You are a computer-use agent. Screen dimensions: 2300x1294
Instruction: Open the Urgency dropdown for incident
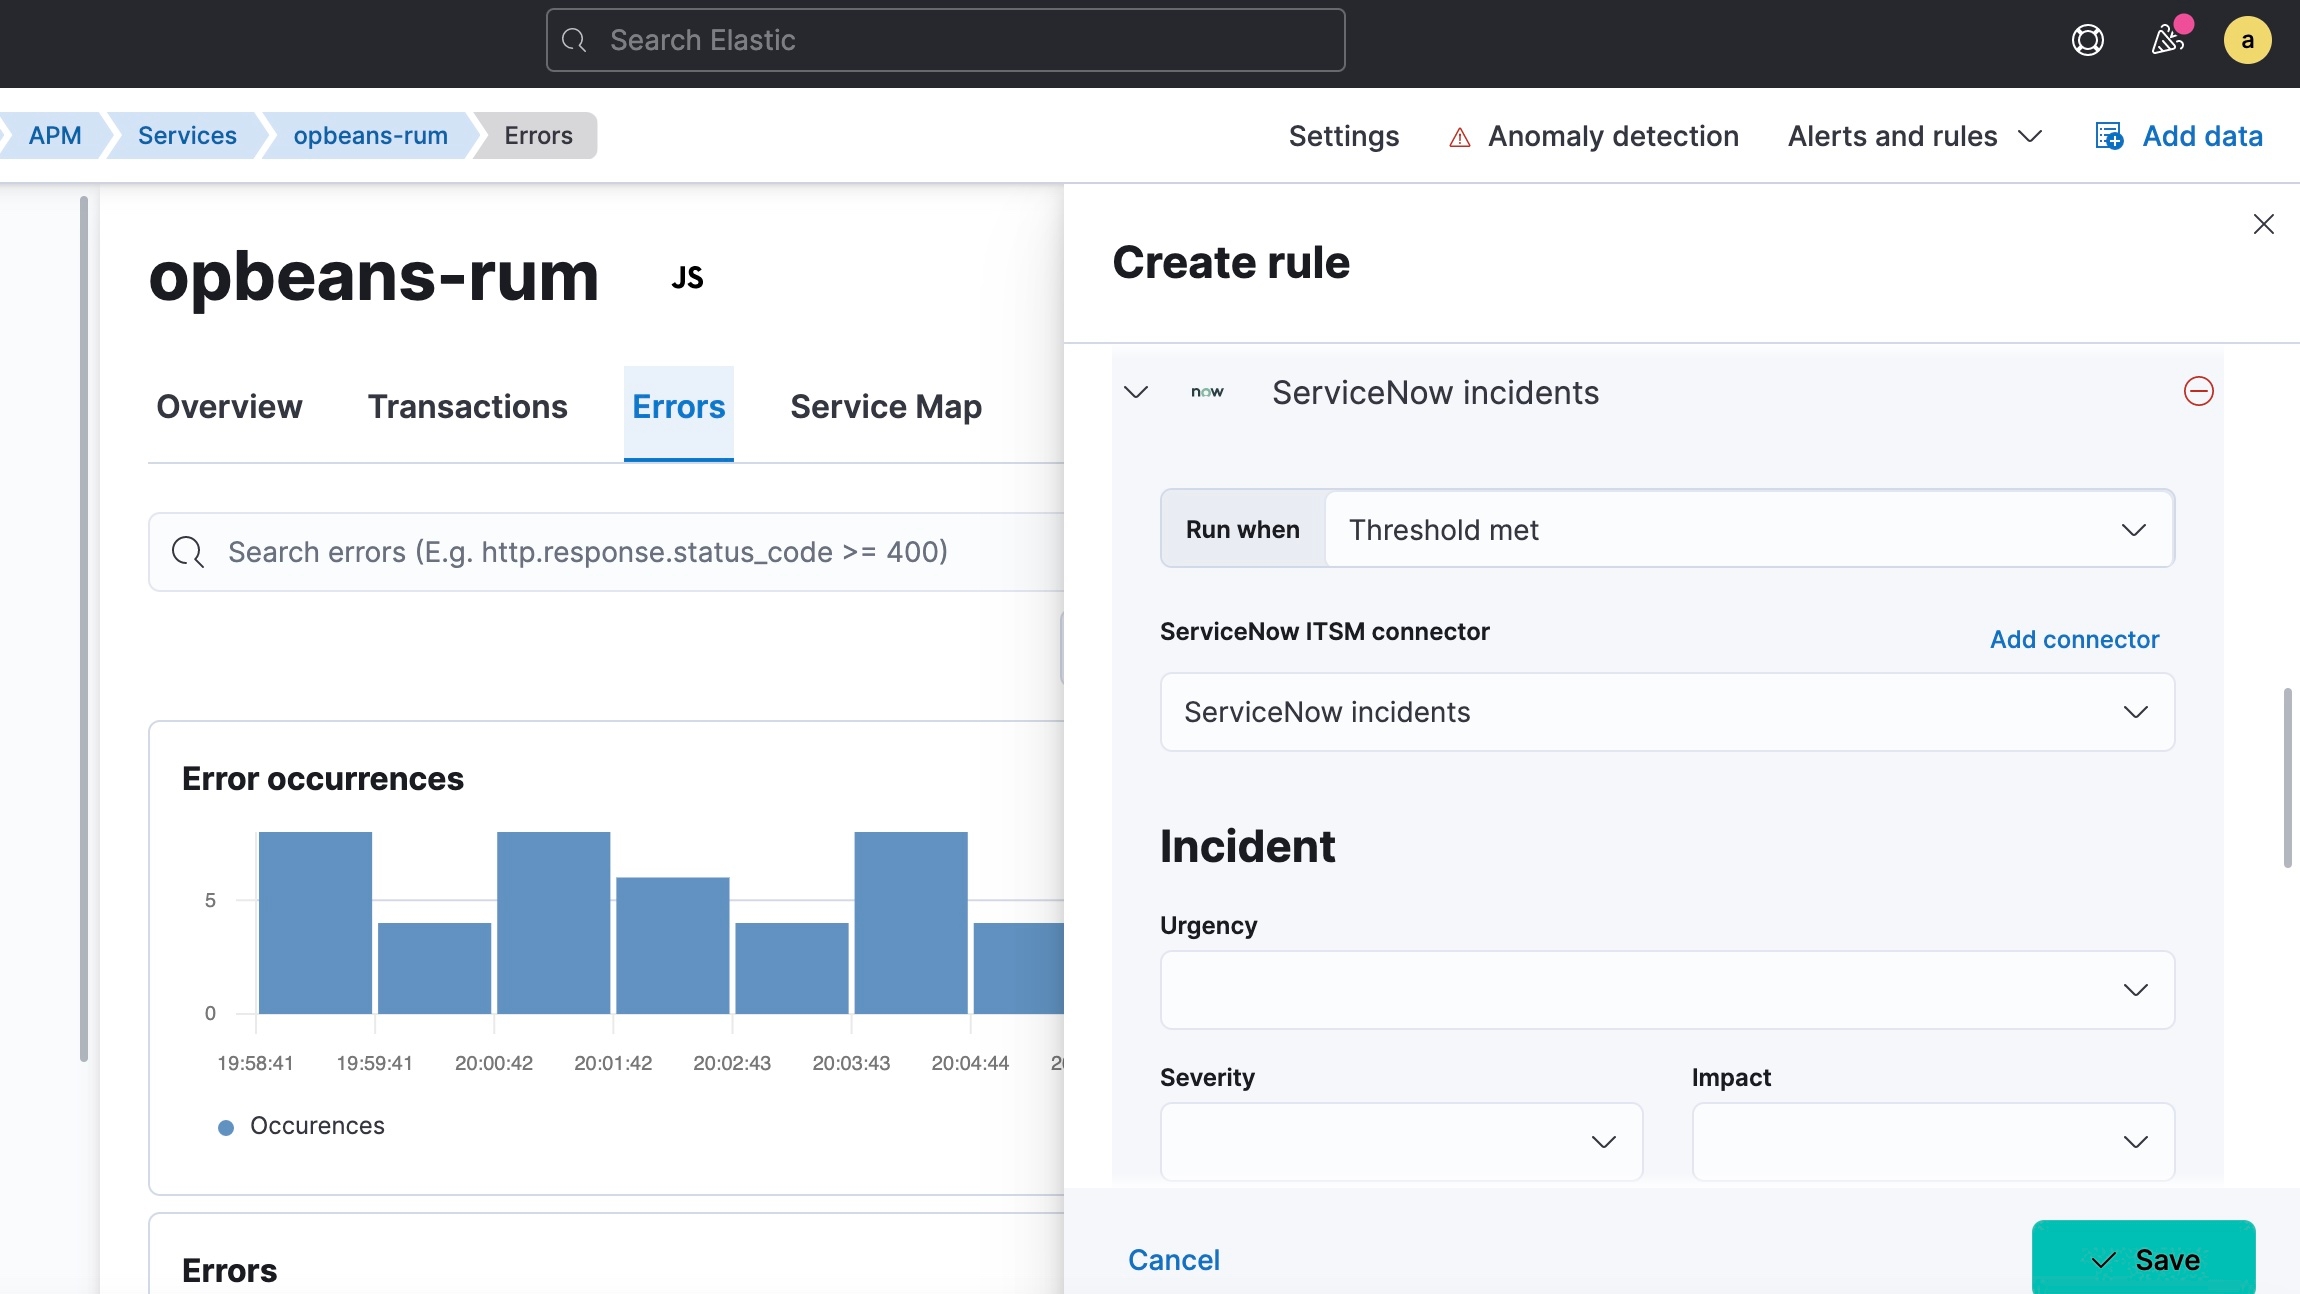coord(1667,987)
